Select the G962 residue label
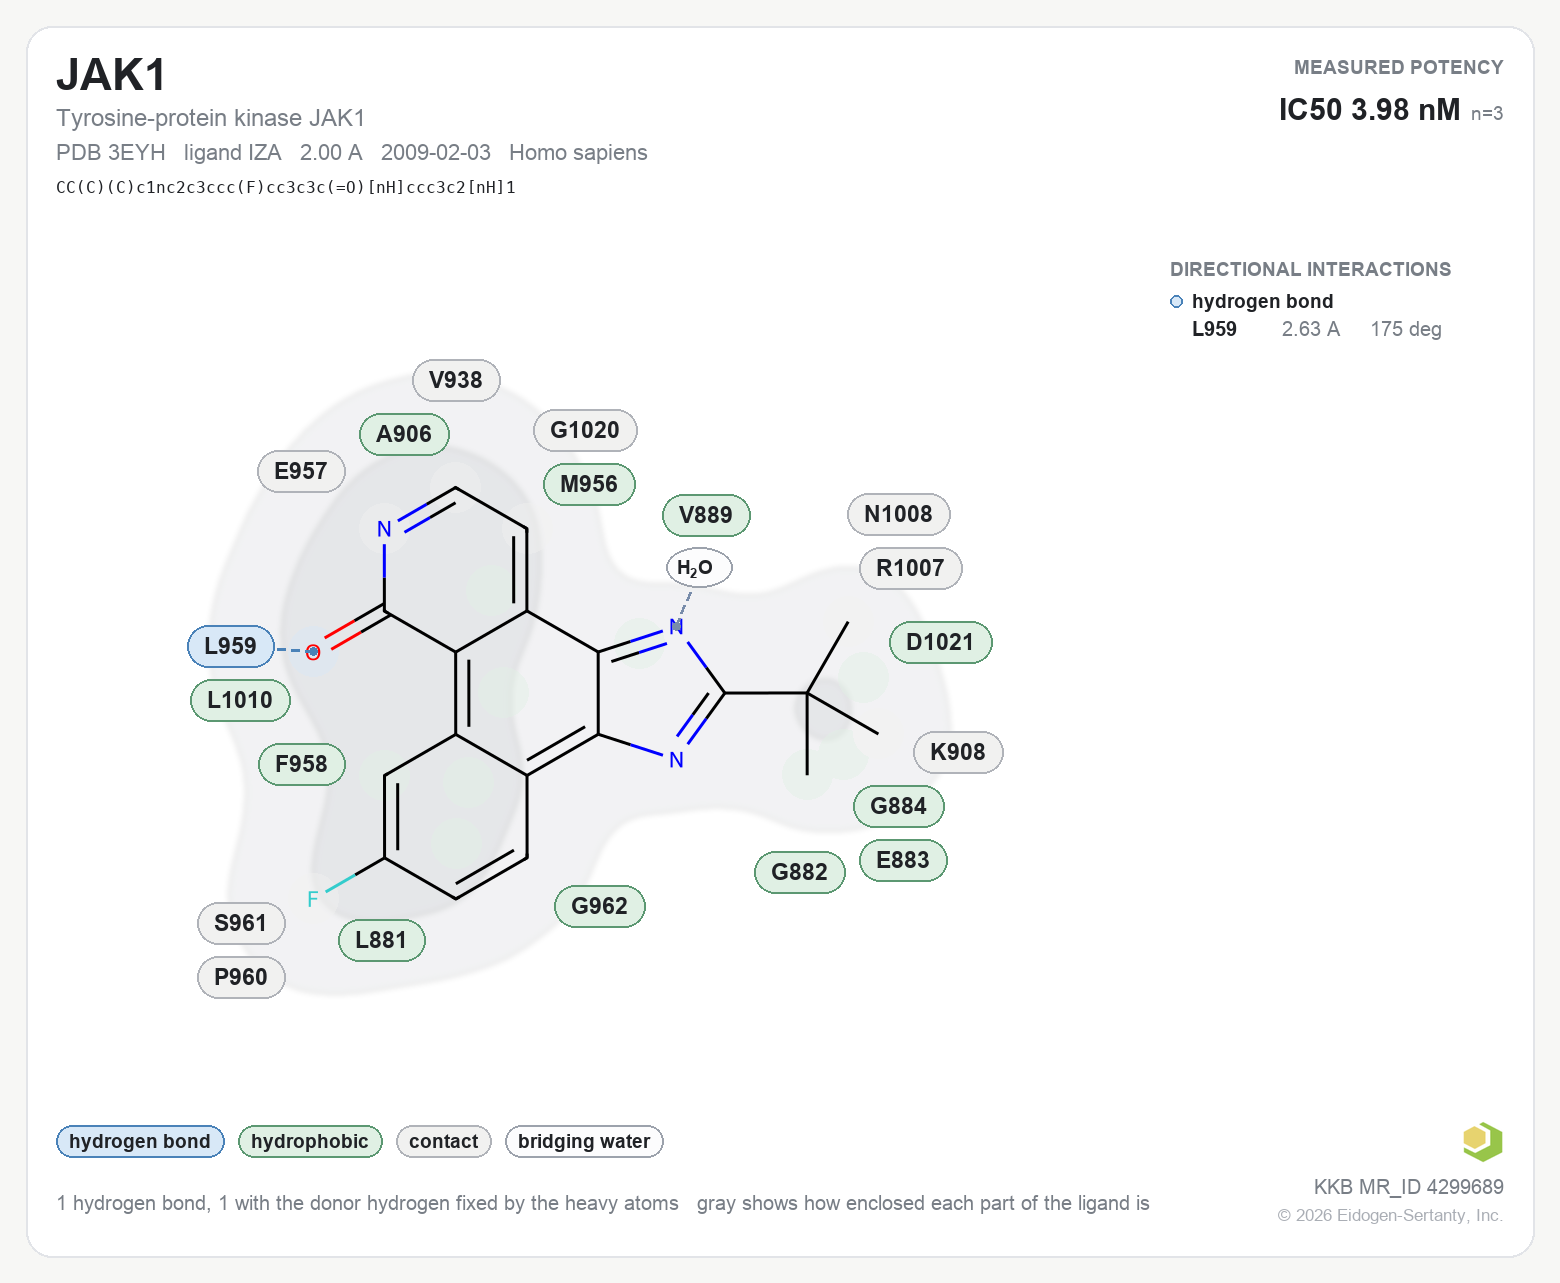This screenshot has height=1283, width=1560. [600, 906]
